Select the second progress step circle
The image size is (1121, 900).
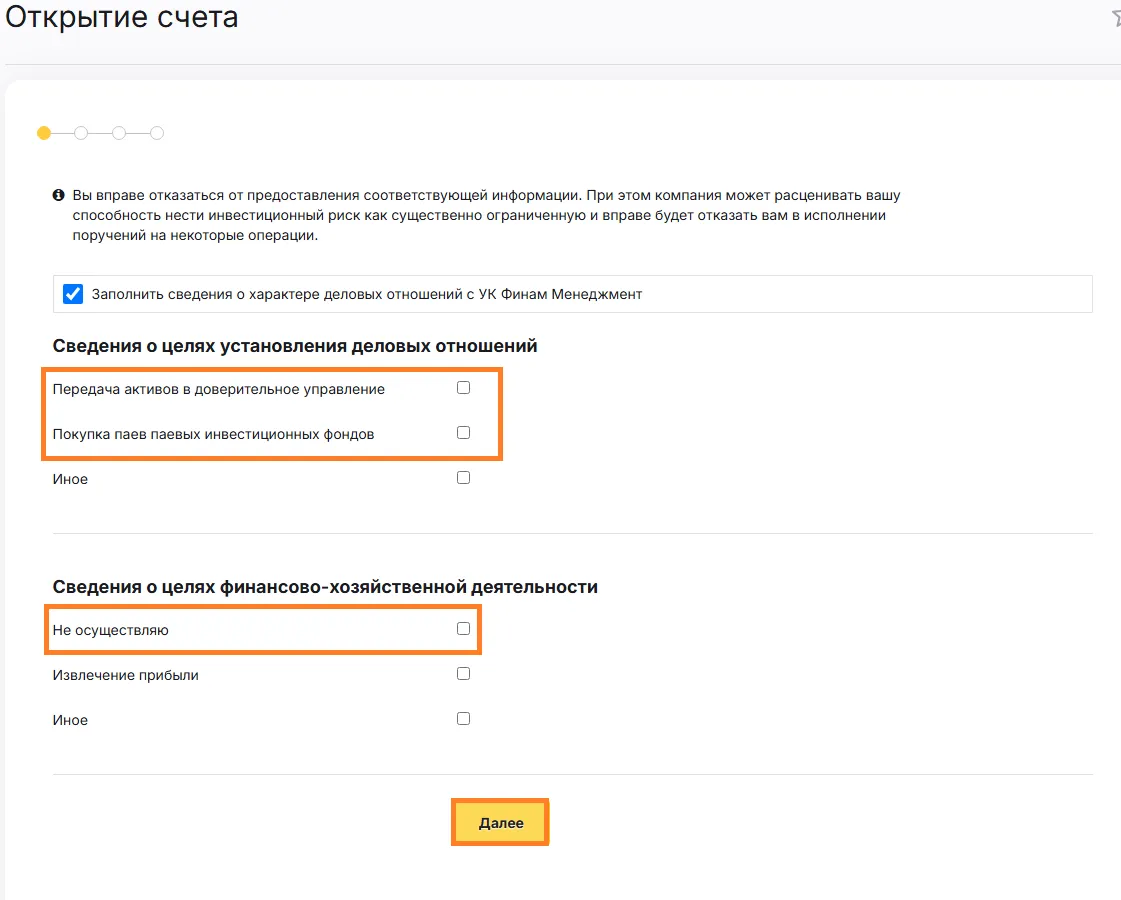click(82, 133)
